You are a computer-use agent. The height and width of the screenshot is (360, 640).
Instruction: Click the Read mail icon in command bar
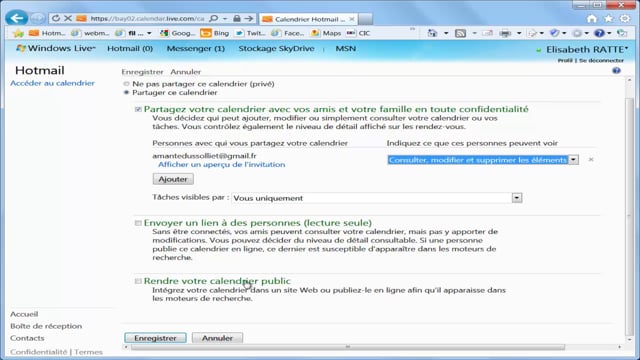pos(487,33)
